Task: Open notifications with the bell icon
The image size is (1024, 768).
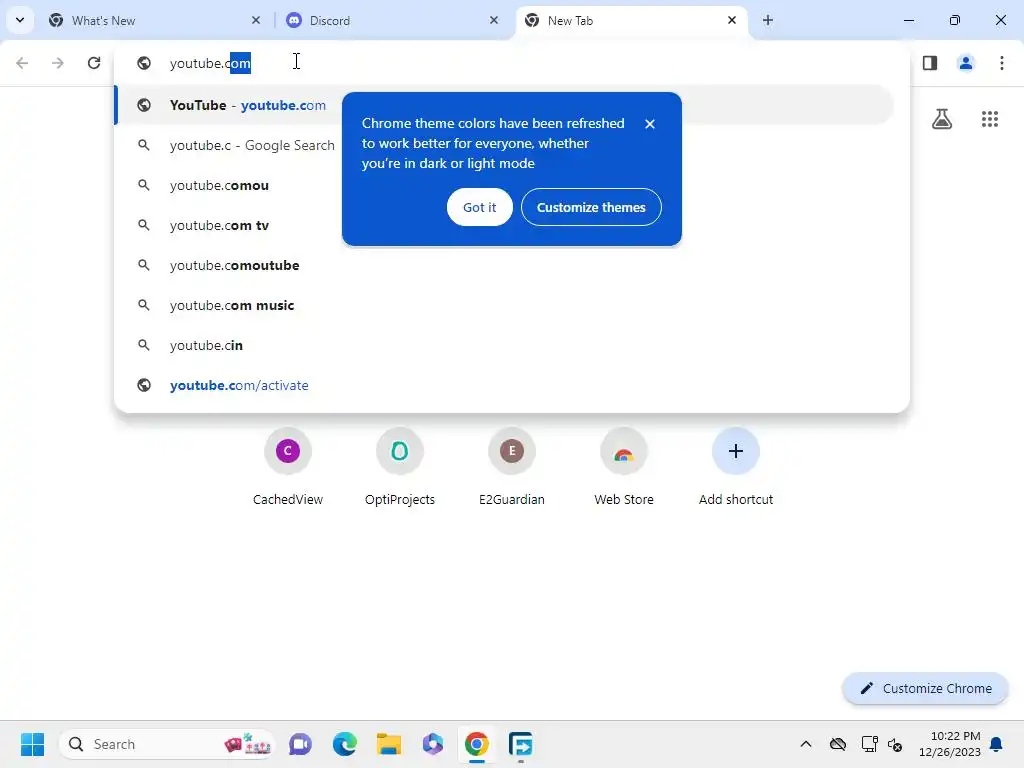Action: pos(997,744)
